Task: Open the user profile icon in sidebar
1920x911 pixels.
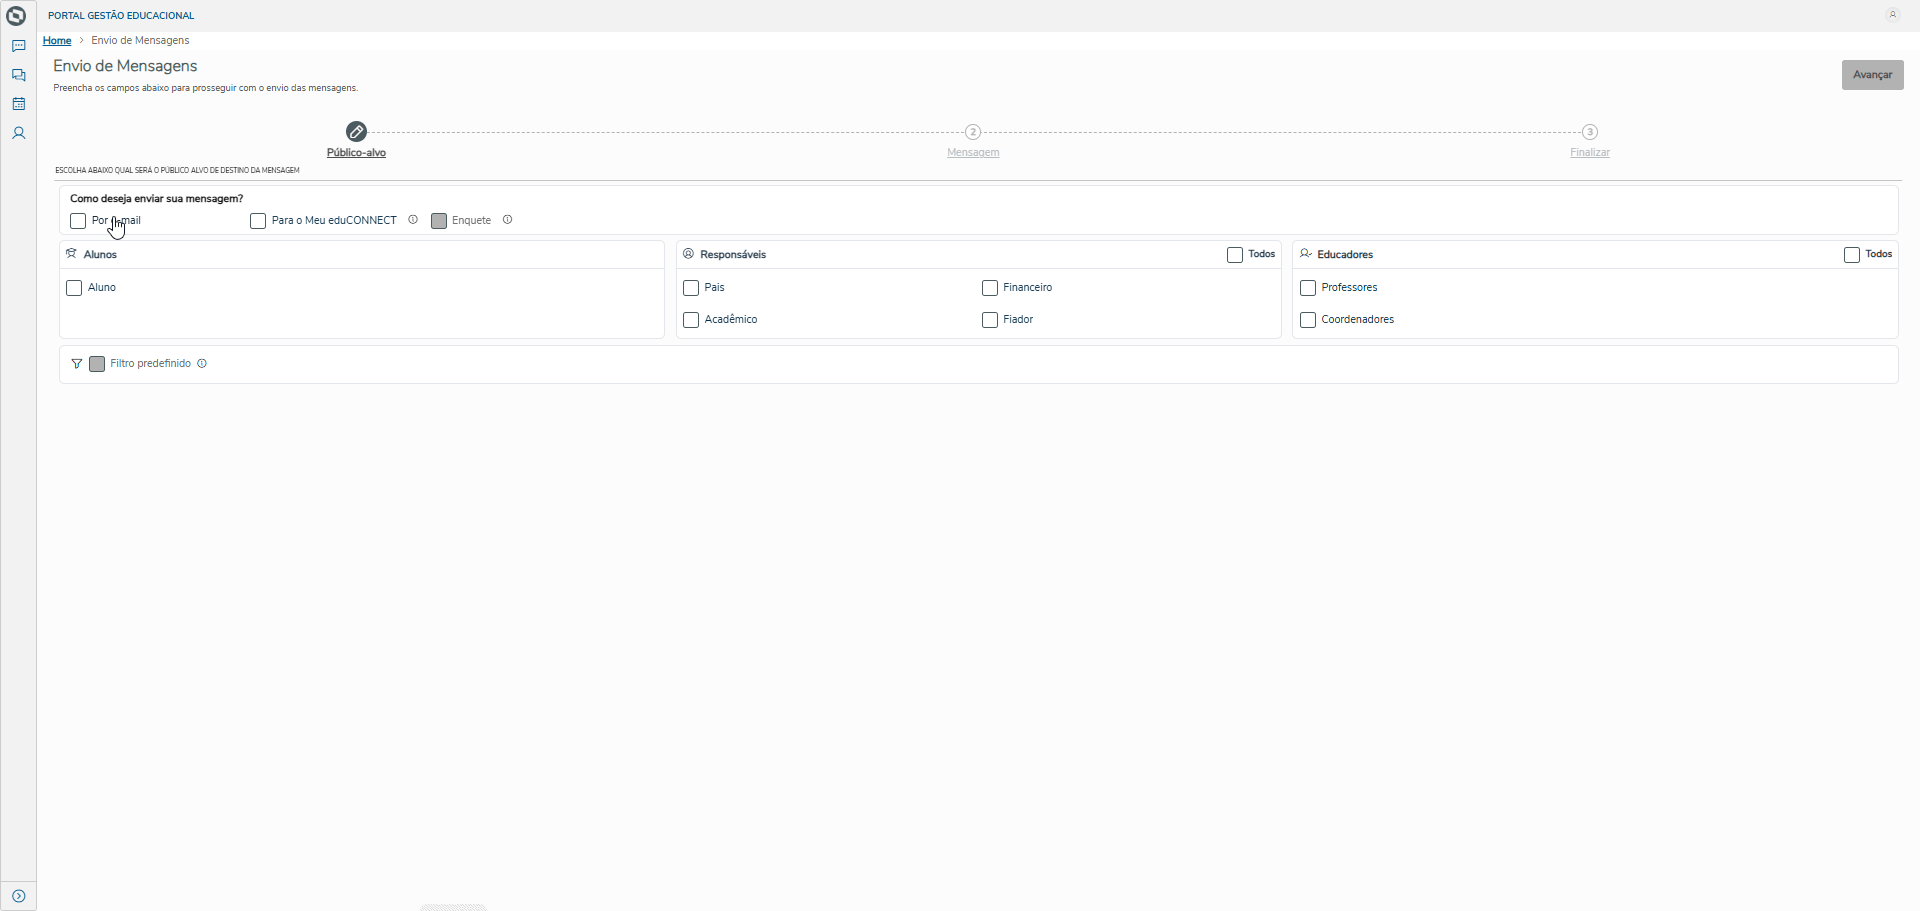Action: tap(18, 133)
